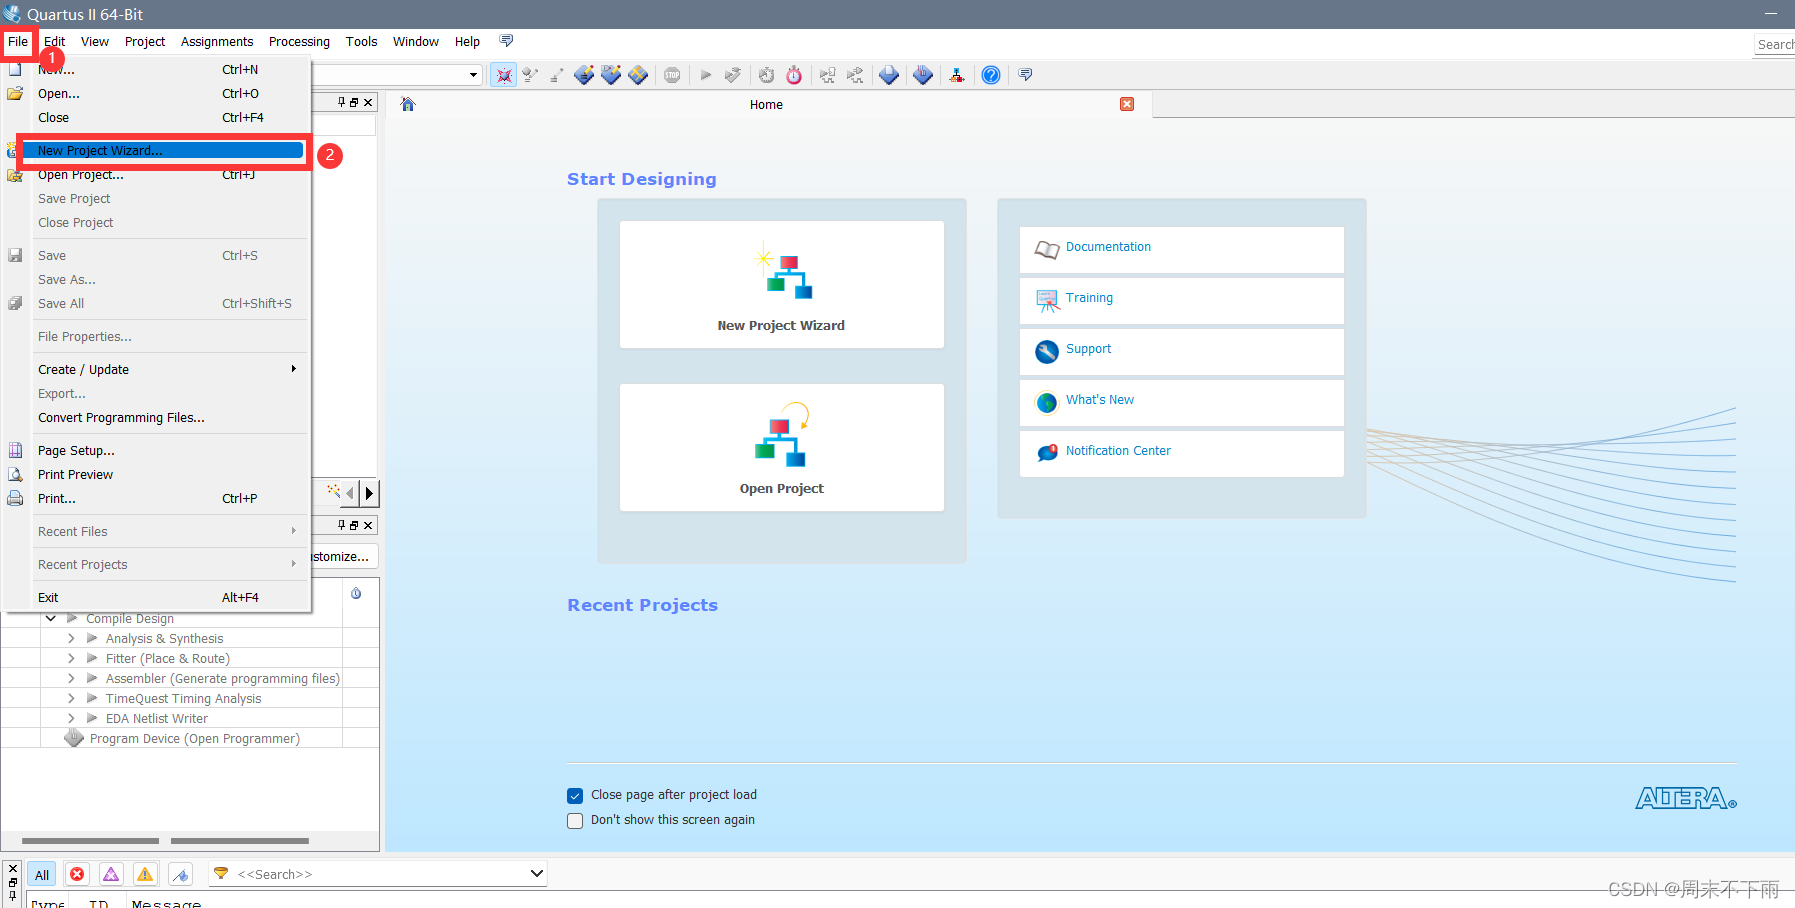
Task: Show only error messages filter
Action: [x=77, y=874]
